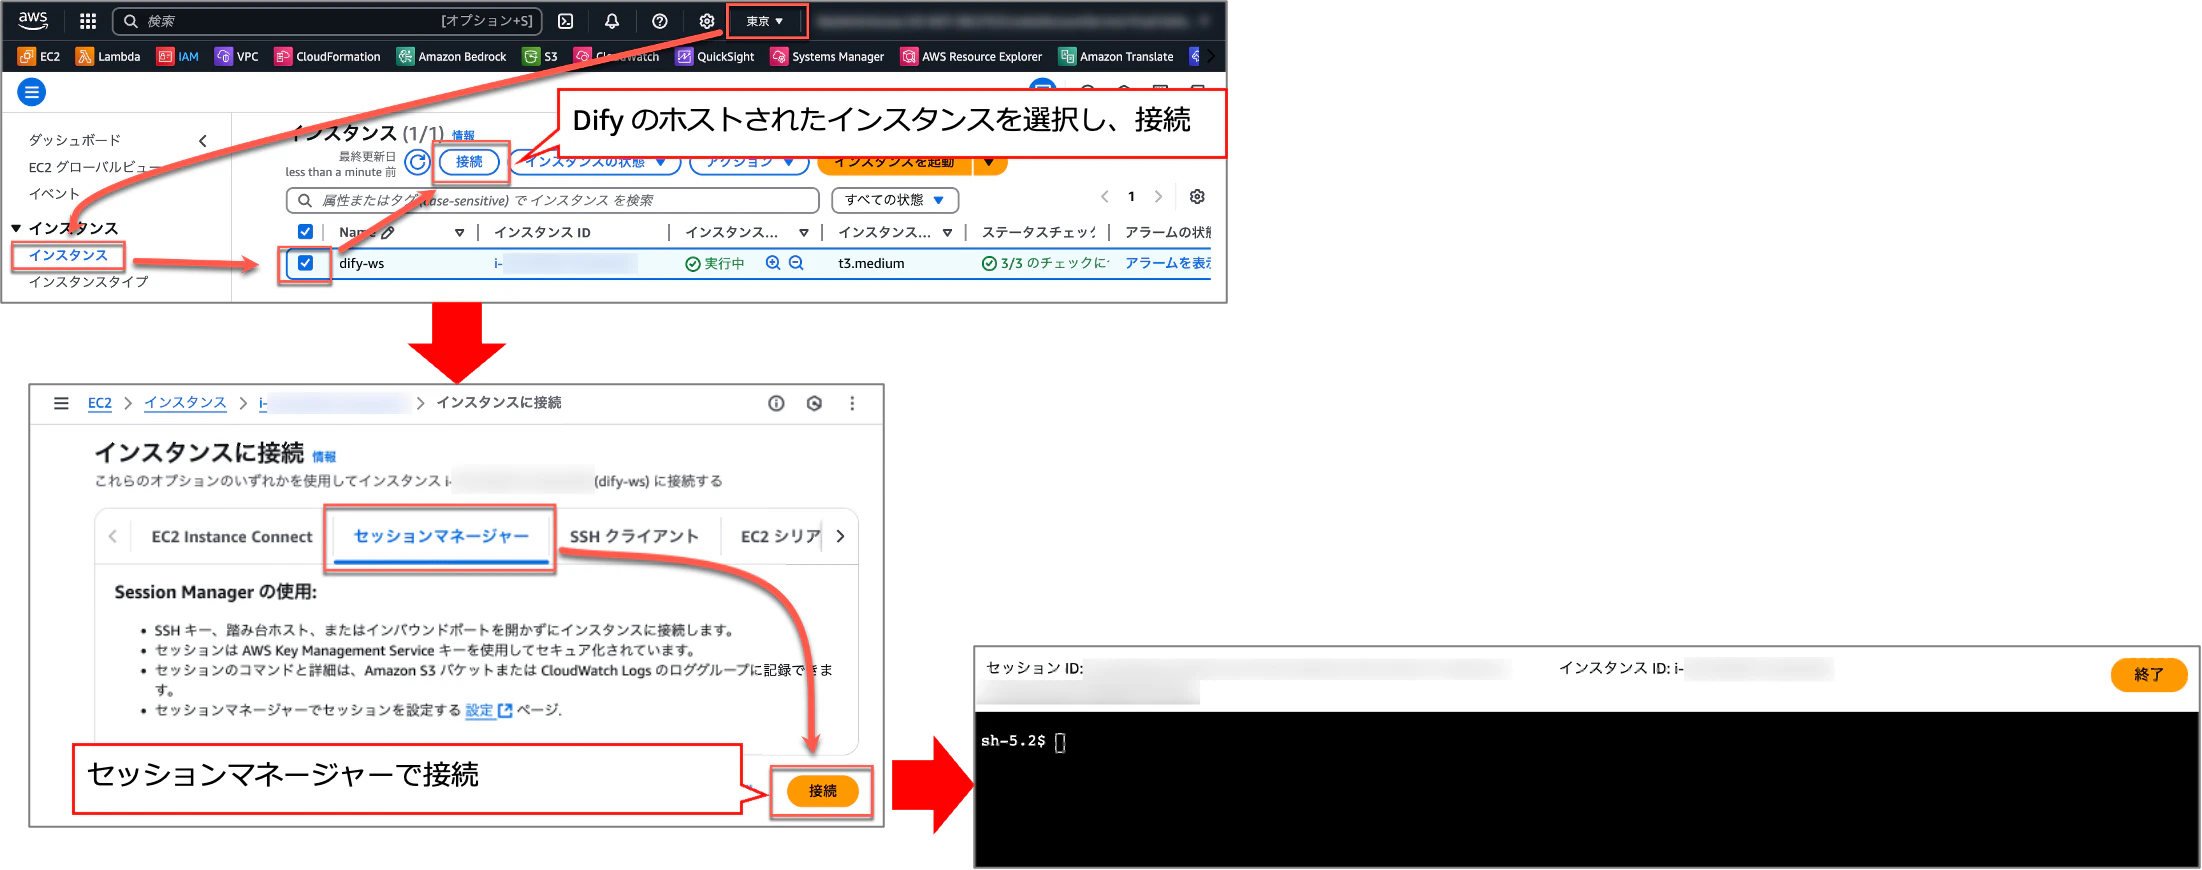The width and height of the screenshot is (2202, 870).
Task: Uncheck the dify-ws instance checkbox
Action: click(x=306, y=263)
